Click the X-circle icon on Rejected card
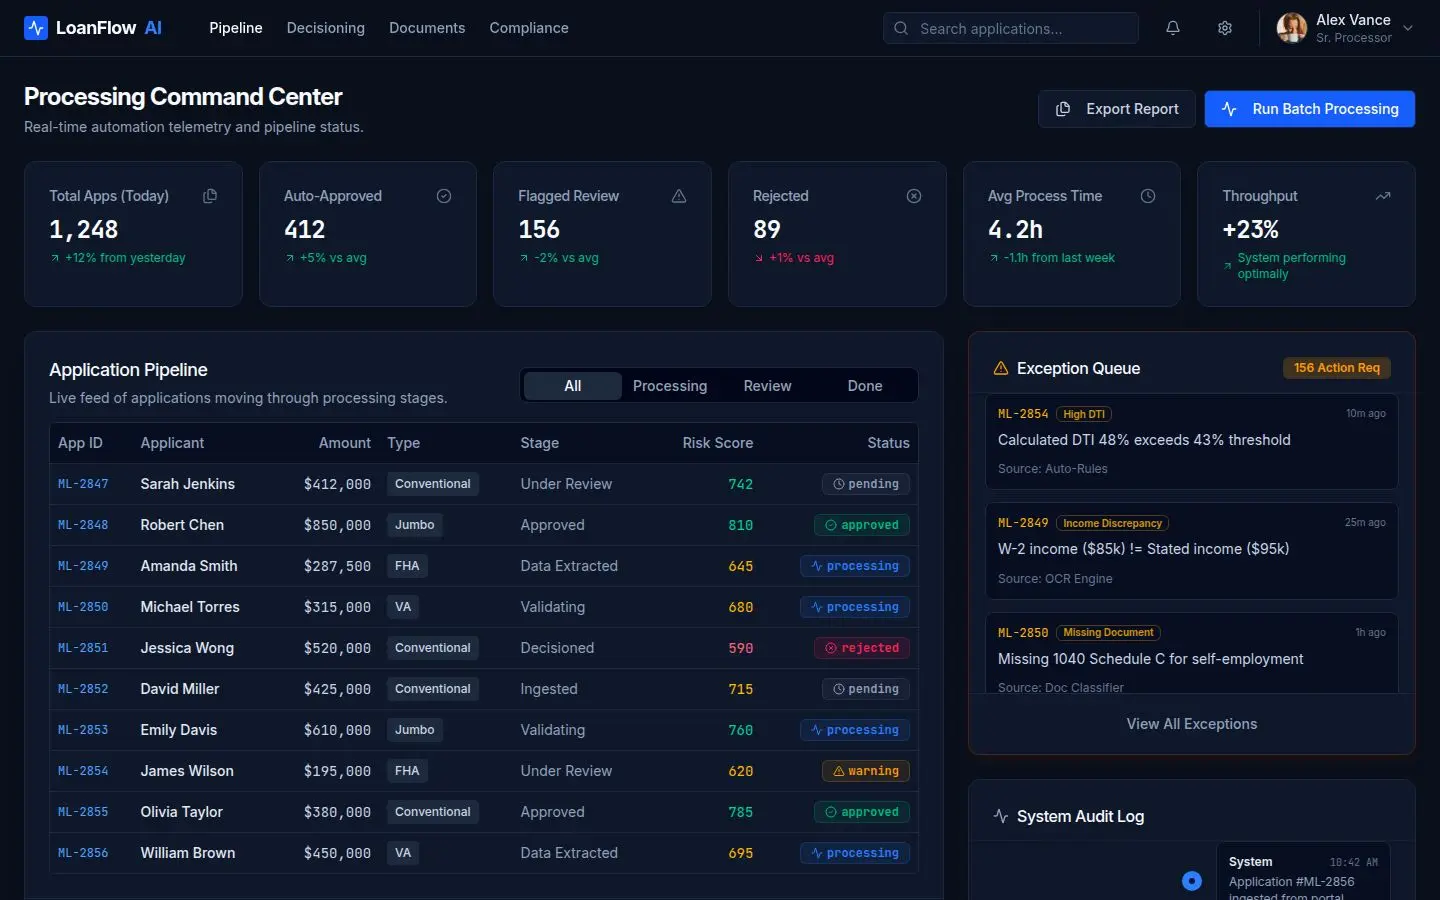1440x900 pixels. tap(914, 196)
